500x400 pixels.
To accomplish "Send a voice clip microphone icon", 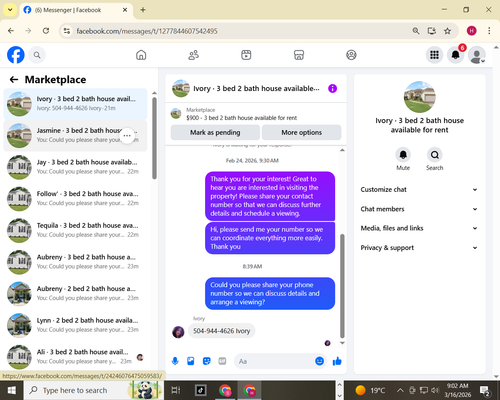I will [x=175, y=361].
